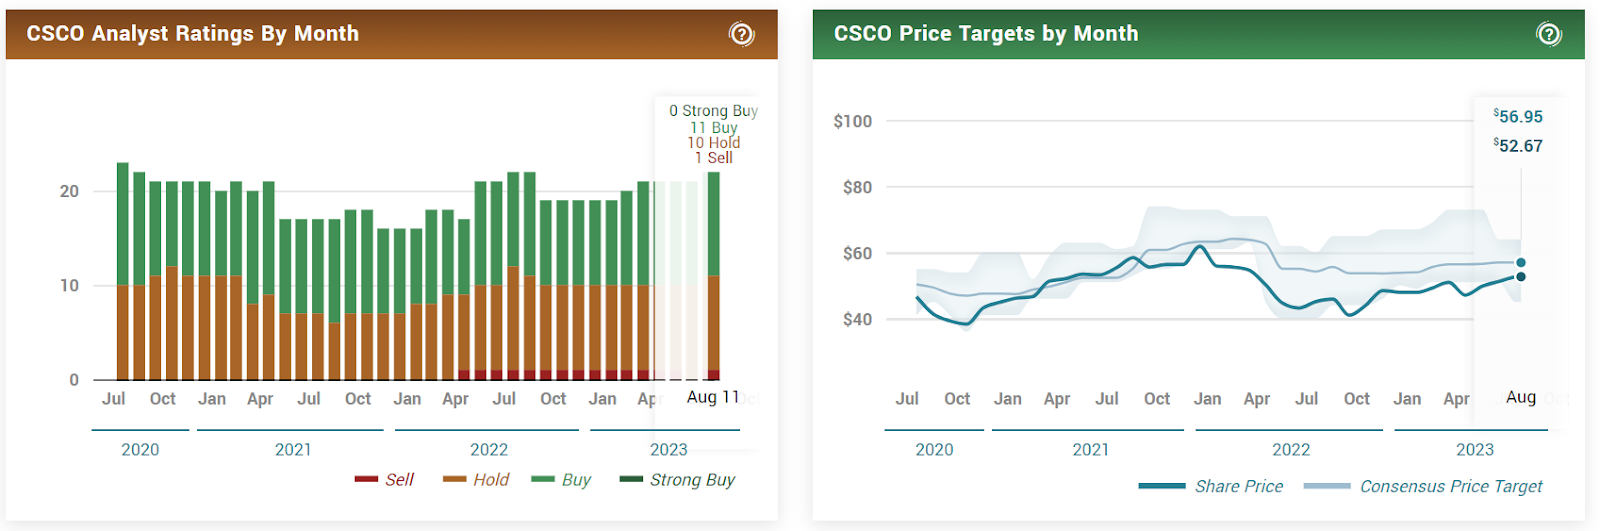1600x531 pixels.
Task: Click the '10 Hold' tooltip text
Action: click(x=714, y=143)
